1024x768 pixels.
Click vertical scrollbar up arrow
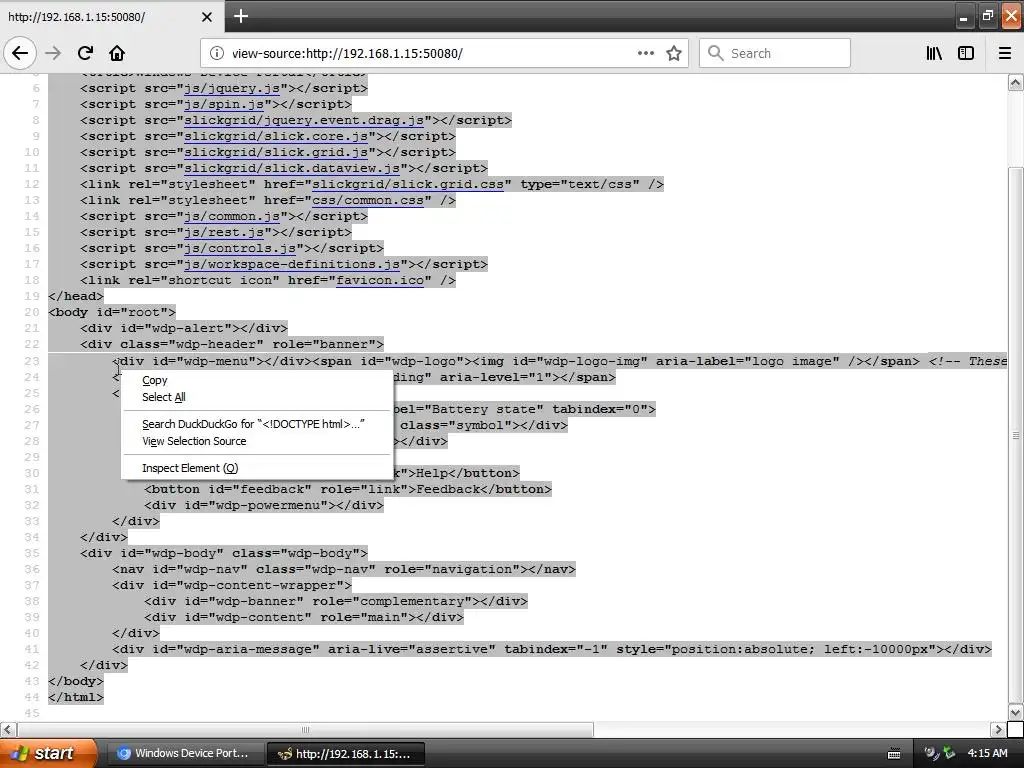pyautogui.click(x=1016, y=83)
